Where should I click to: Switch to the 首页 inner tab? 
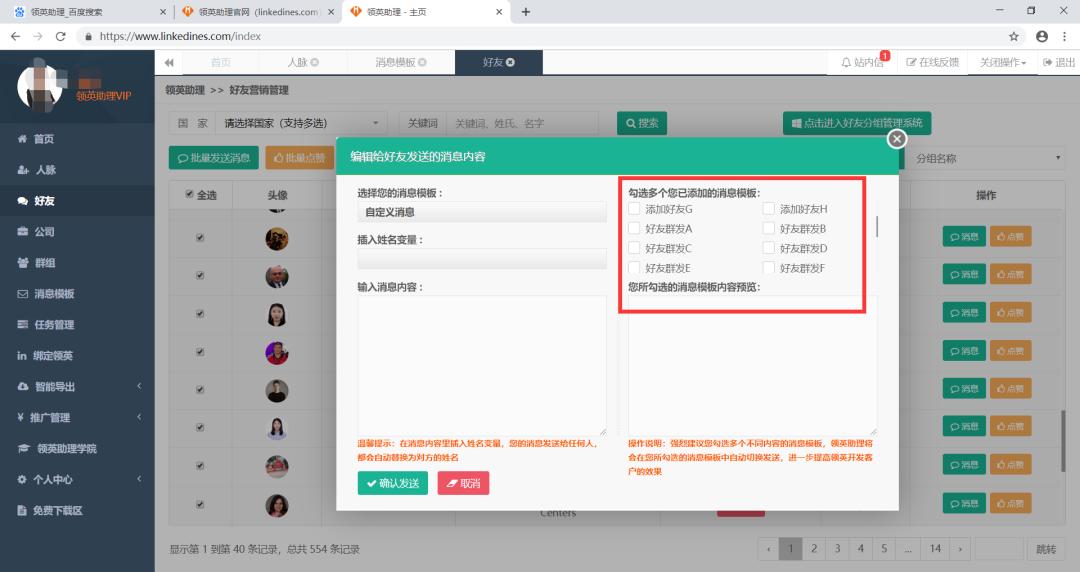(220, 63)
